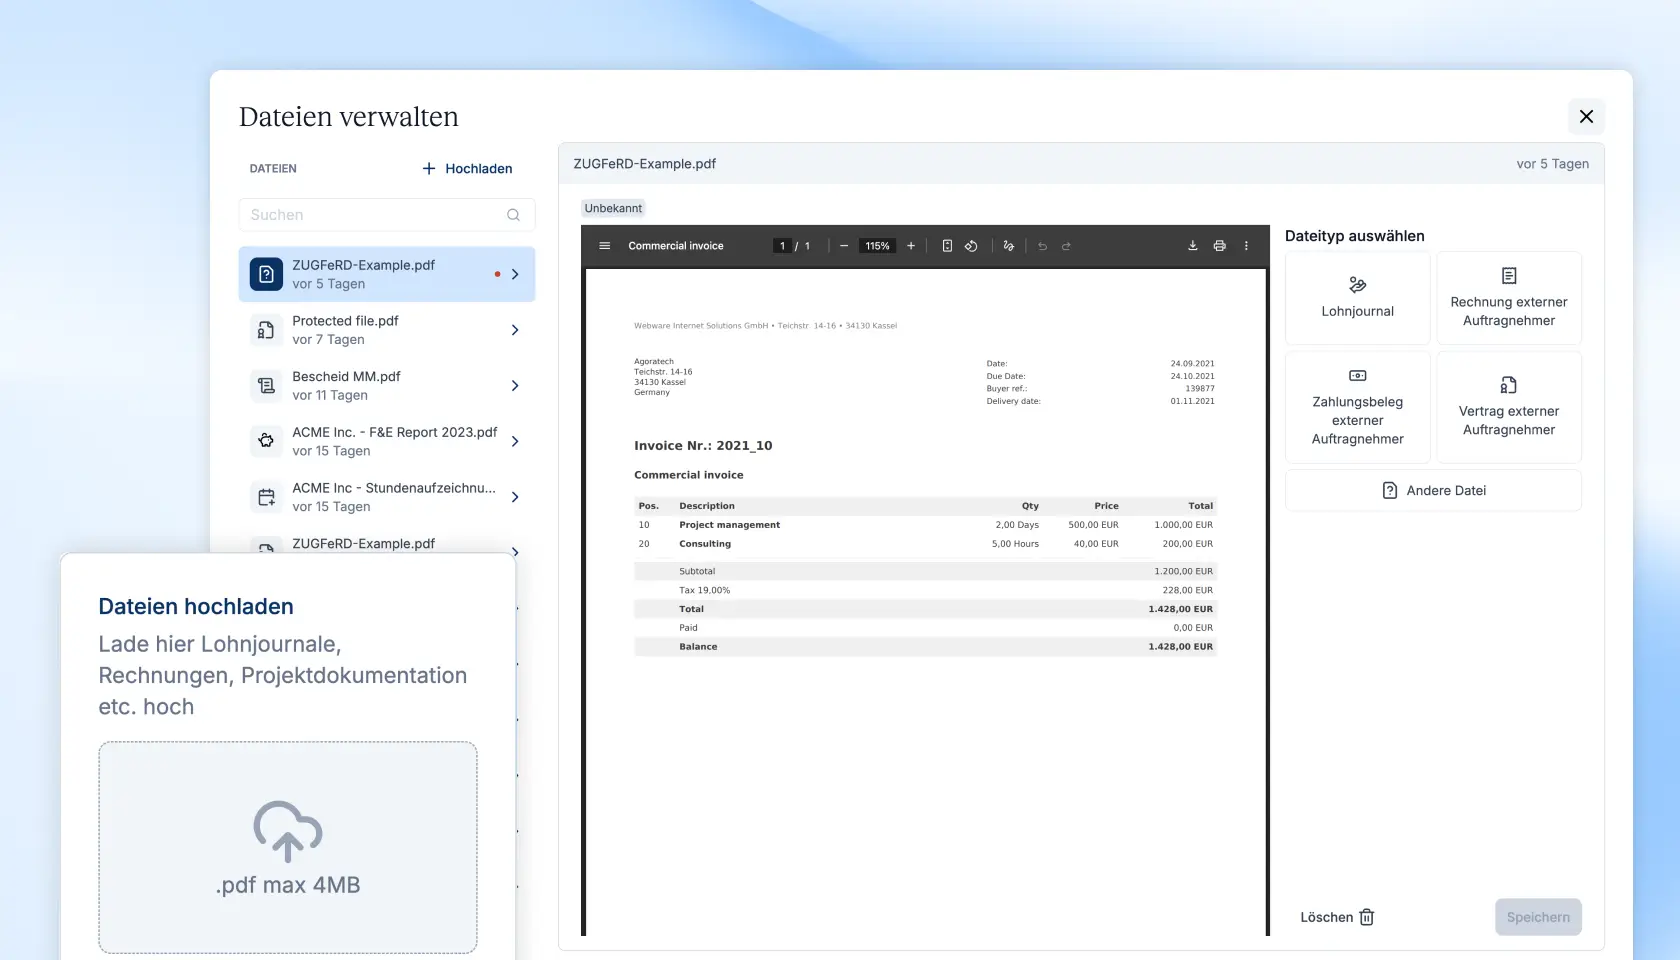This screenshot has width=1680, height=960.
Task: Click the .pdf upload drop zone
Action: click(x=288, y=847)
